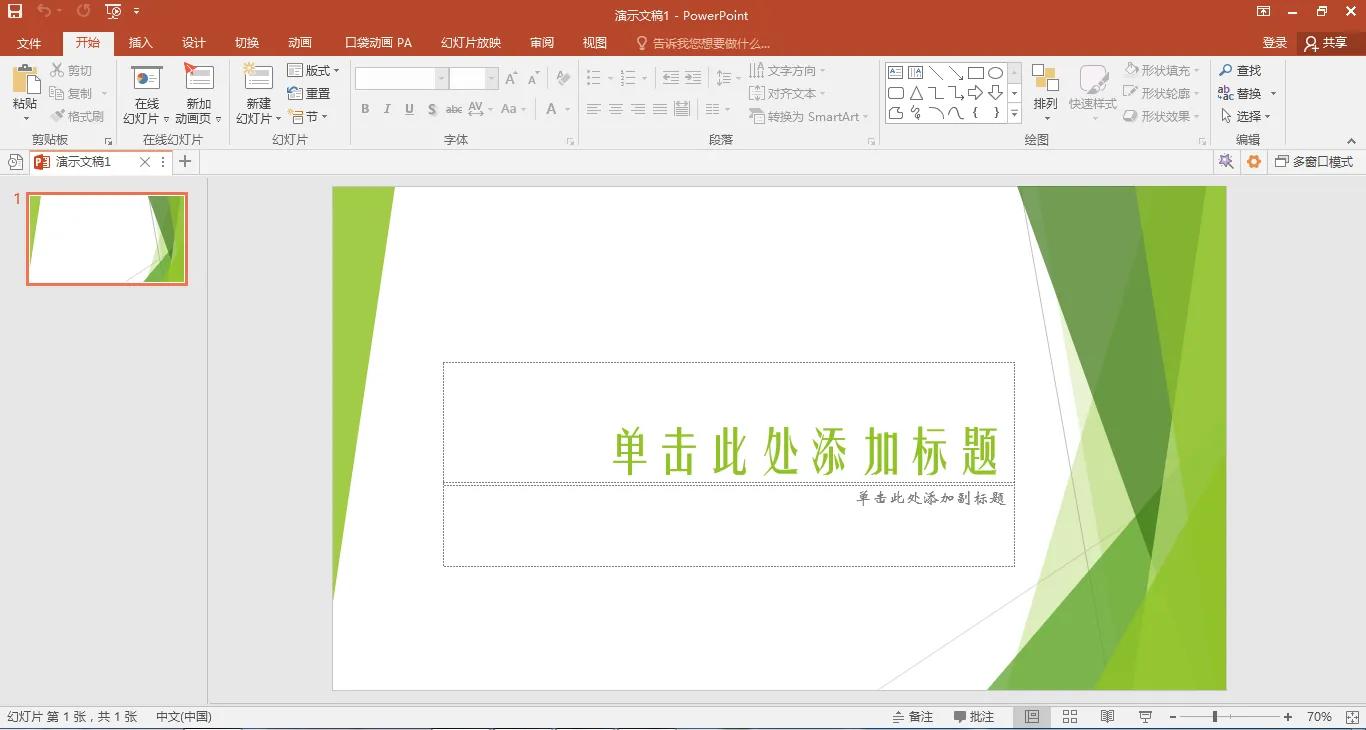Click the 重置 (Reset) slide icon
The image size is (1366, 730).
(309, 93)
